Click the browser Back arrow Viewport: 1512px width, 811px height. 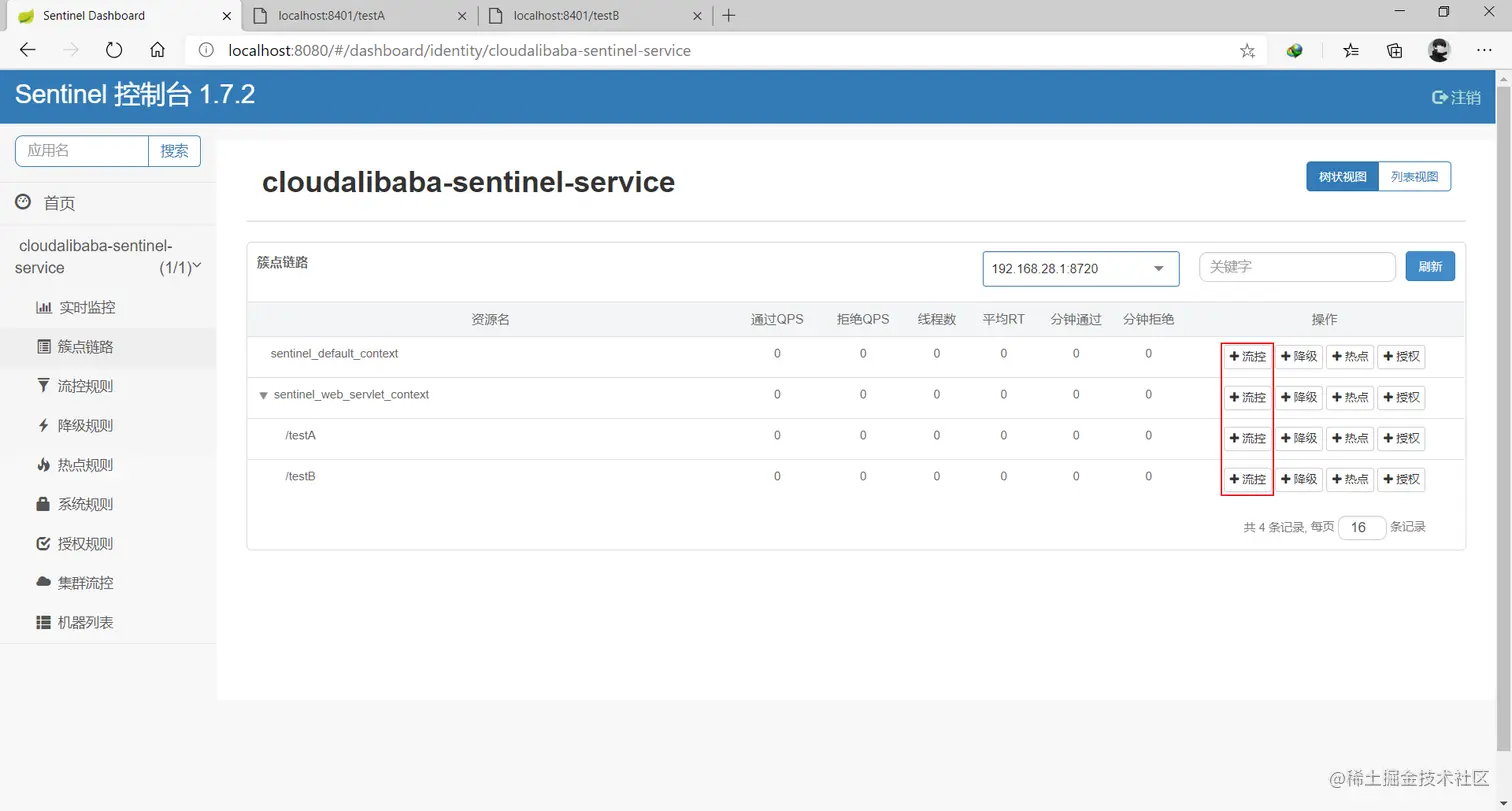[28, 50]
